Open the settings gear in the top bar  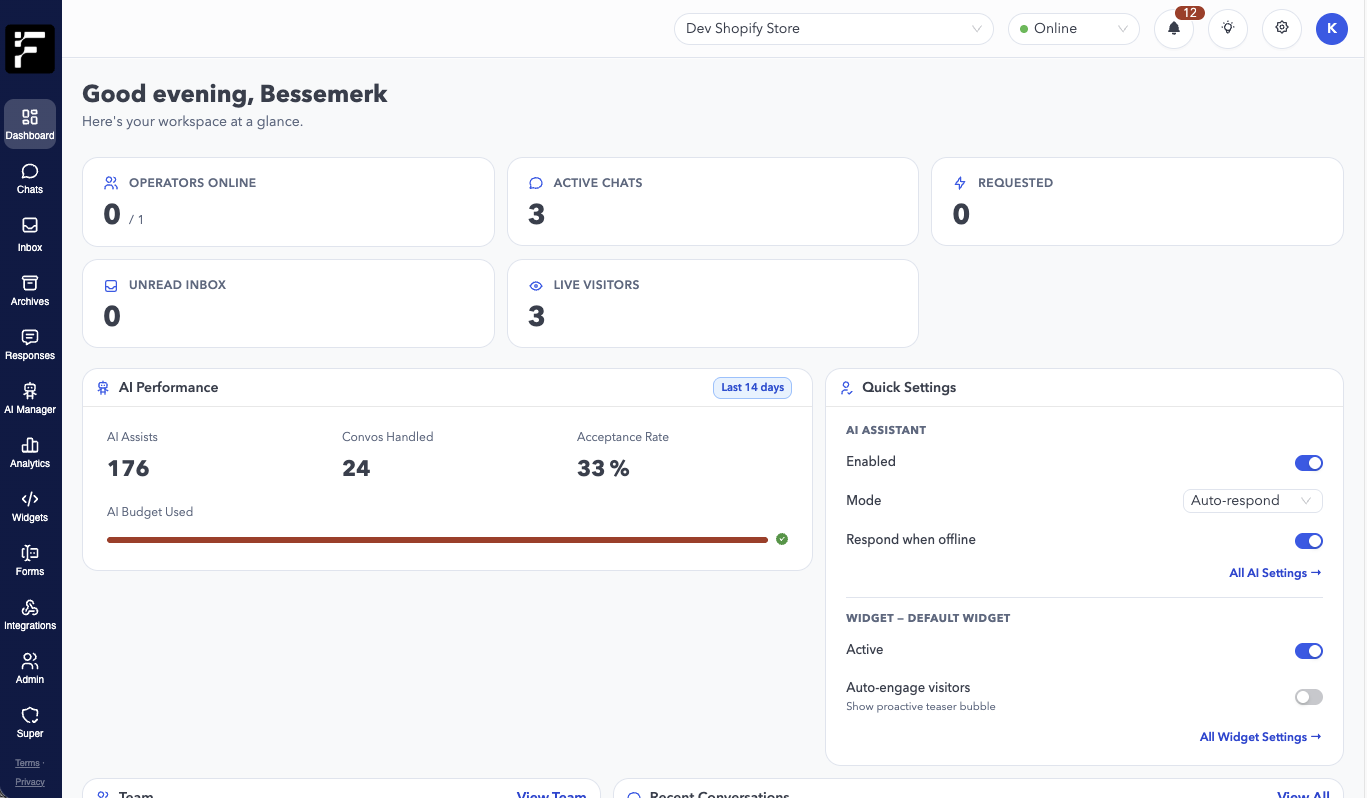click(x=1281, y=29)
